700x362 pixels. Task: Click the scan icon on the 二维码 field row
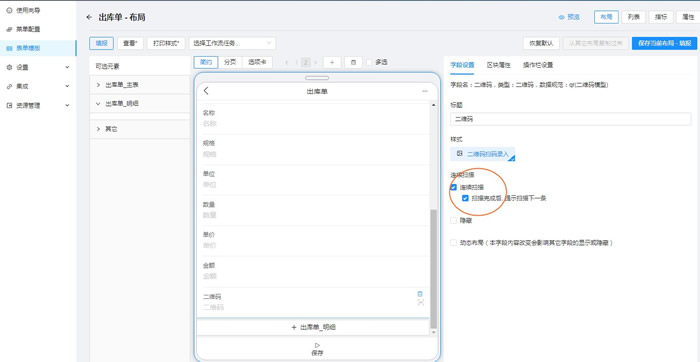click(421, 302)
